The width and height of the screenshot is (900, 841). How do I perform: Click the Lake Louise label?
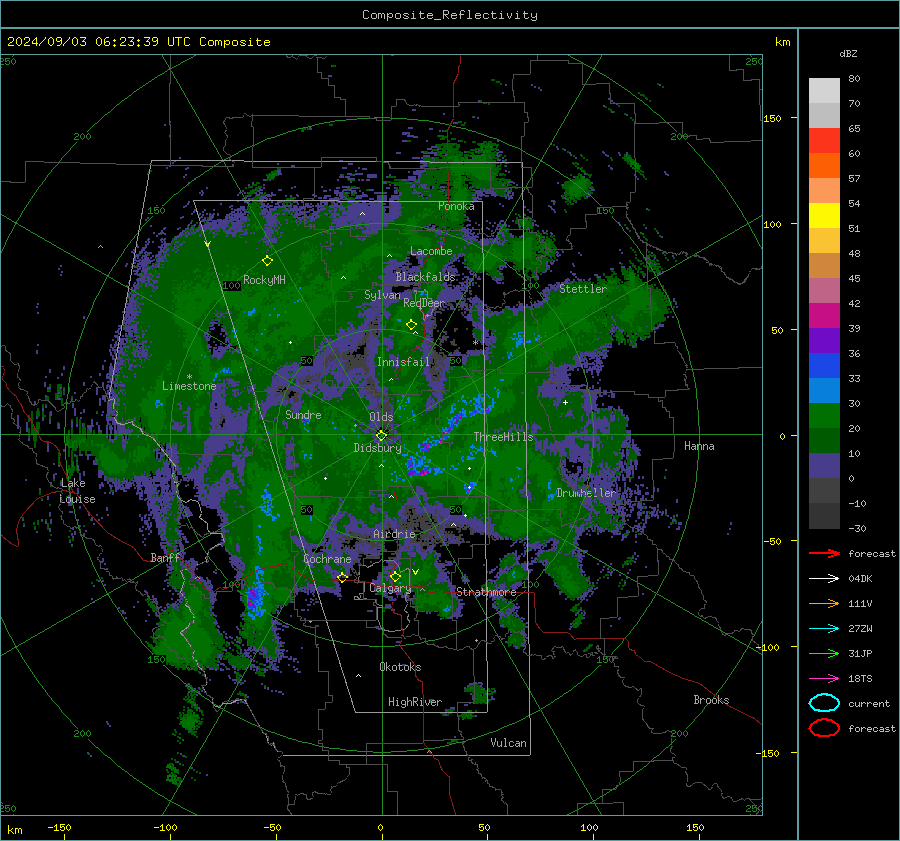pos(77,491)
